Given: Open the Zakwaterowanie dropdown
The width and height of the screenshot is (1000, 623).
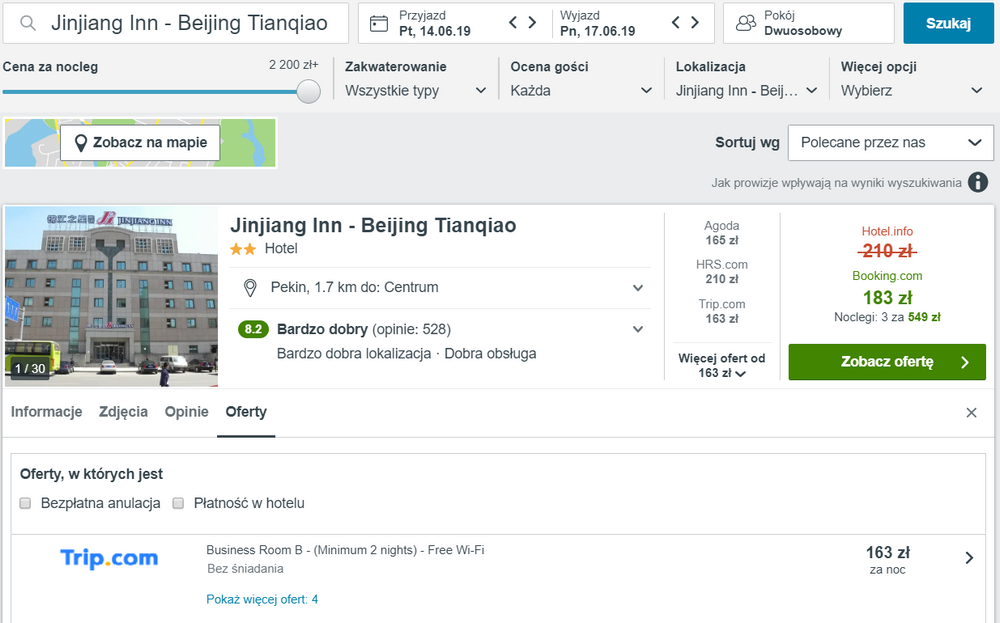Looking at the screenshot, I should (x=416, y=91).
